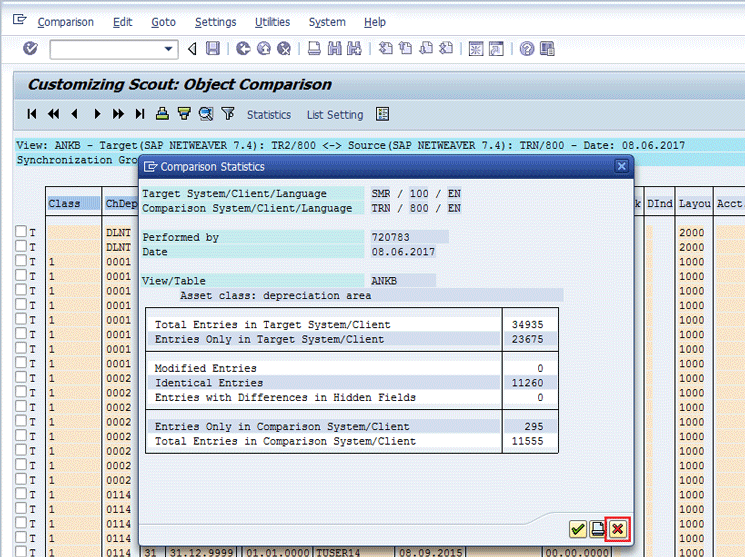Screen dimensions: 745x557
Task: Jump to the last entry with the last-page icon
Action: click(140, 114)
